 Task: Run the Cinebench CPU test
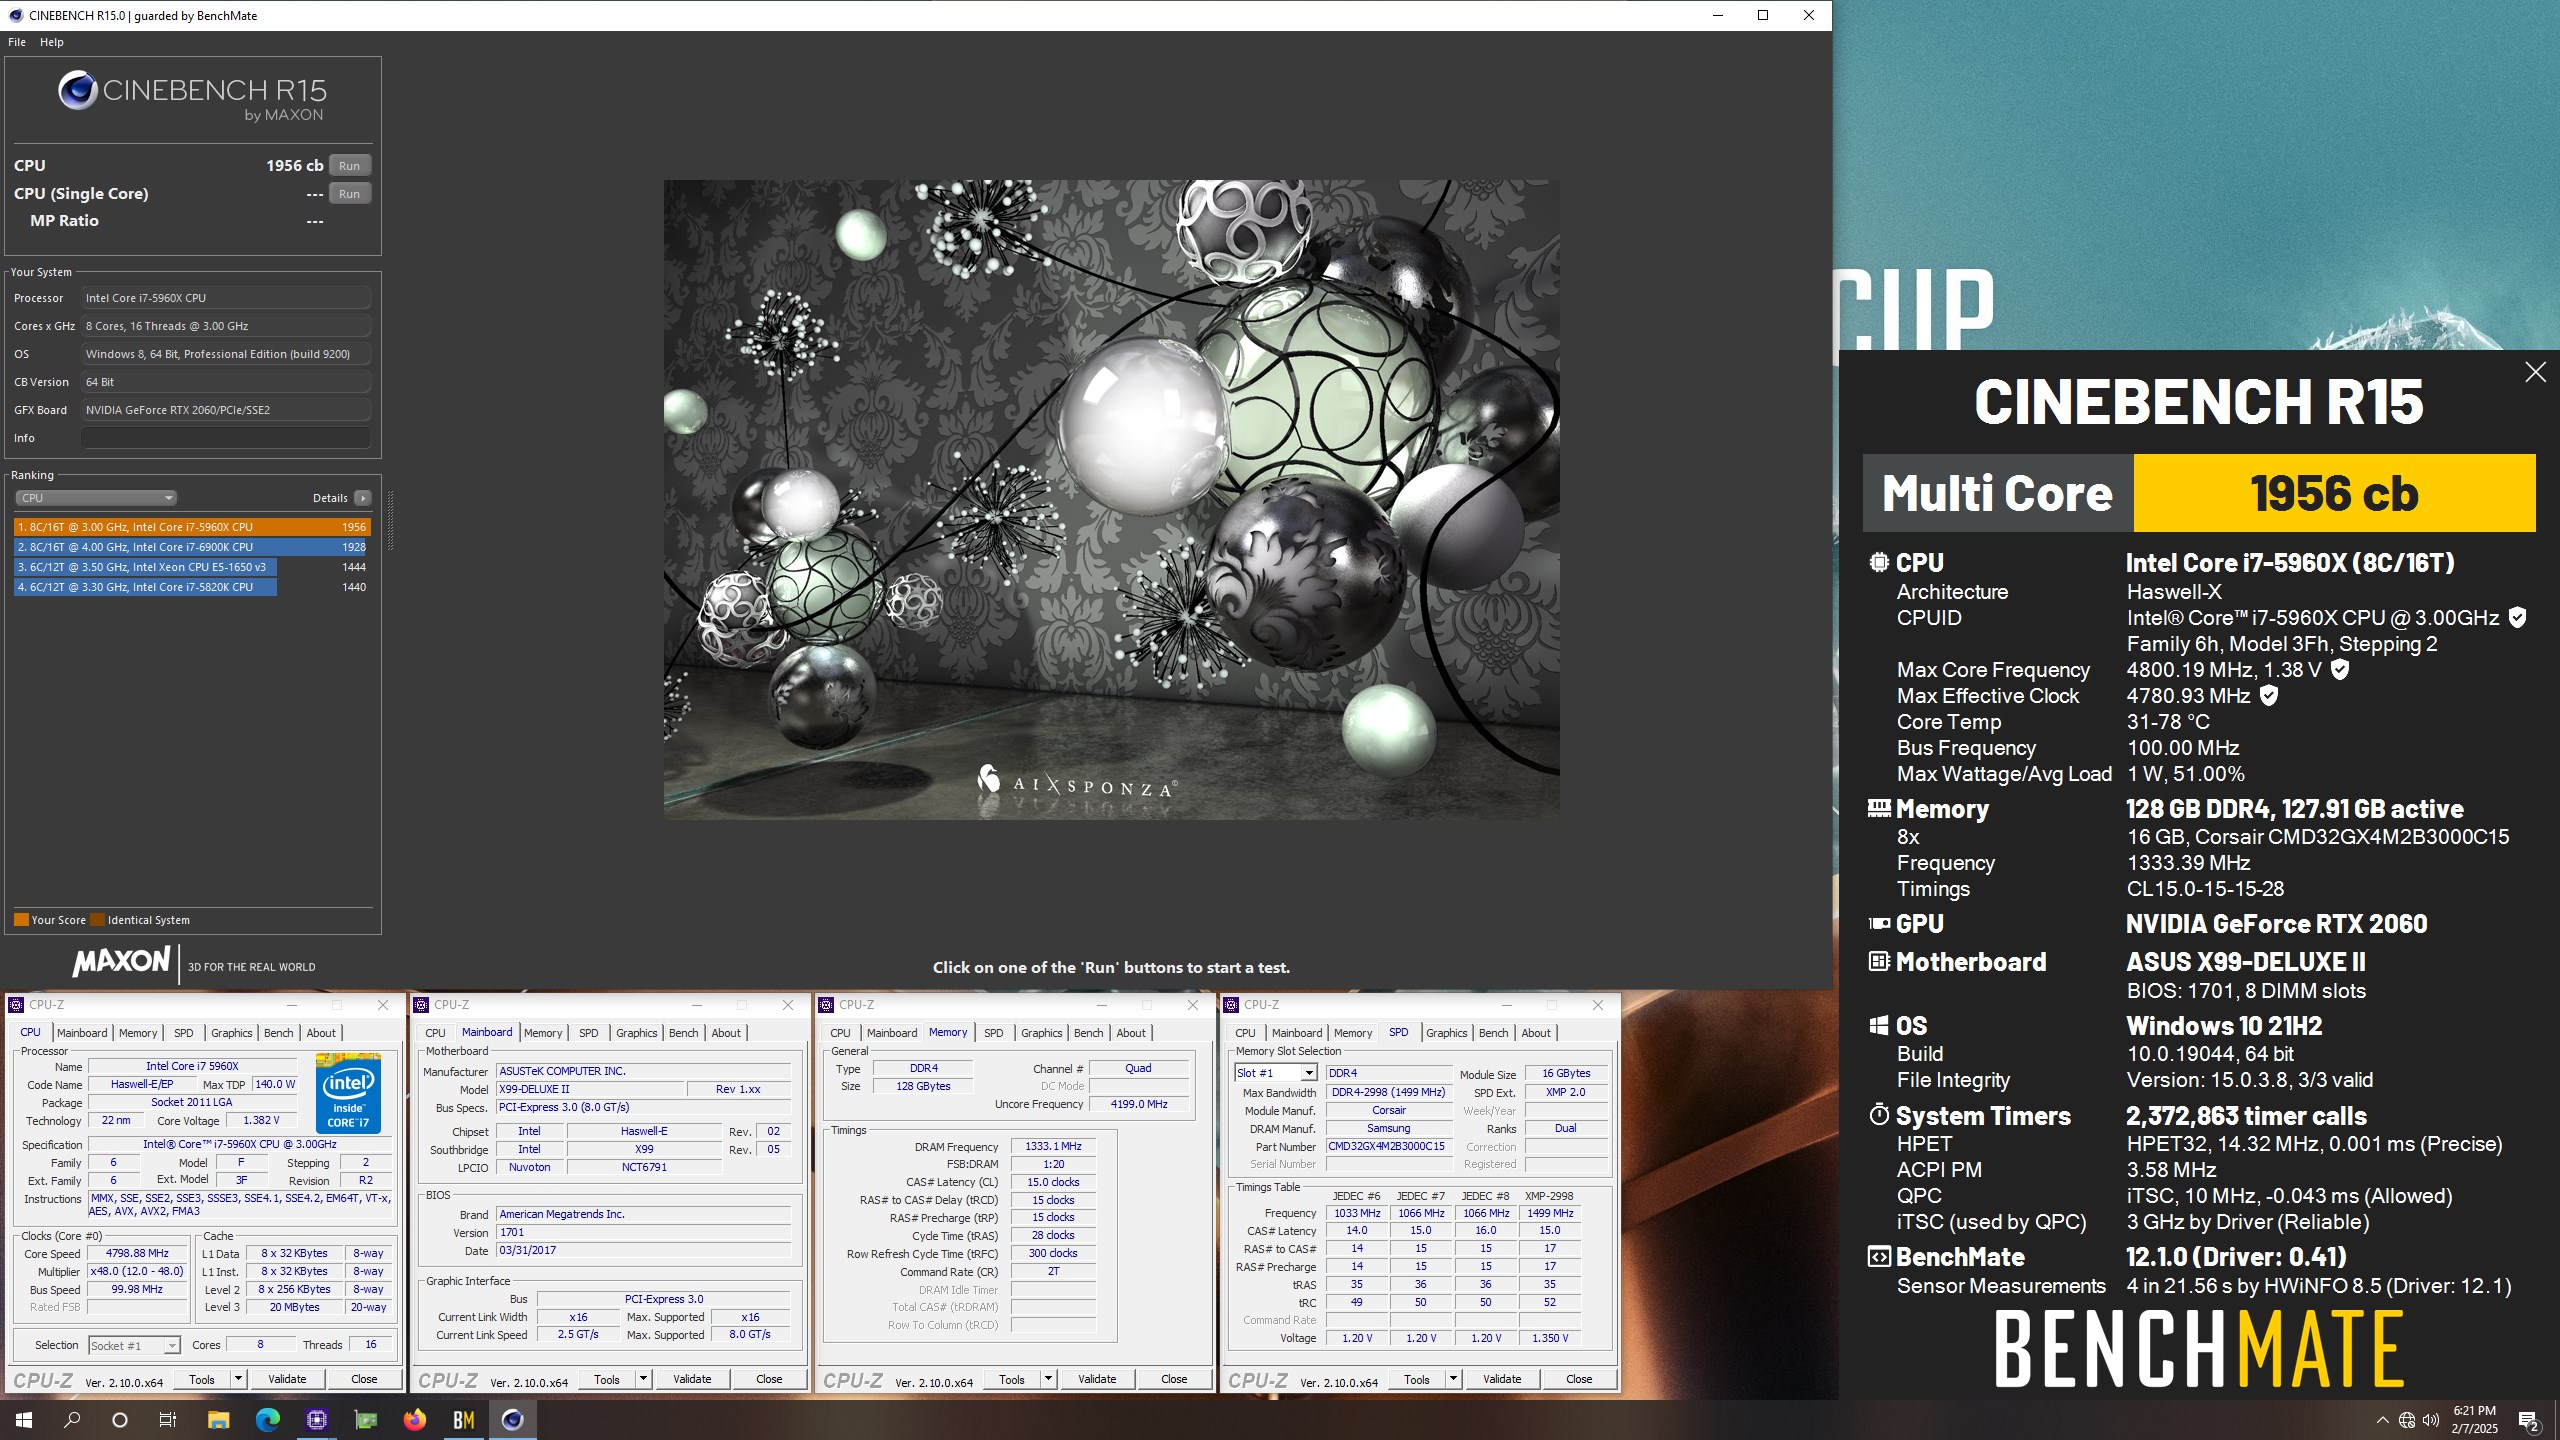point(349,166)
